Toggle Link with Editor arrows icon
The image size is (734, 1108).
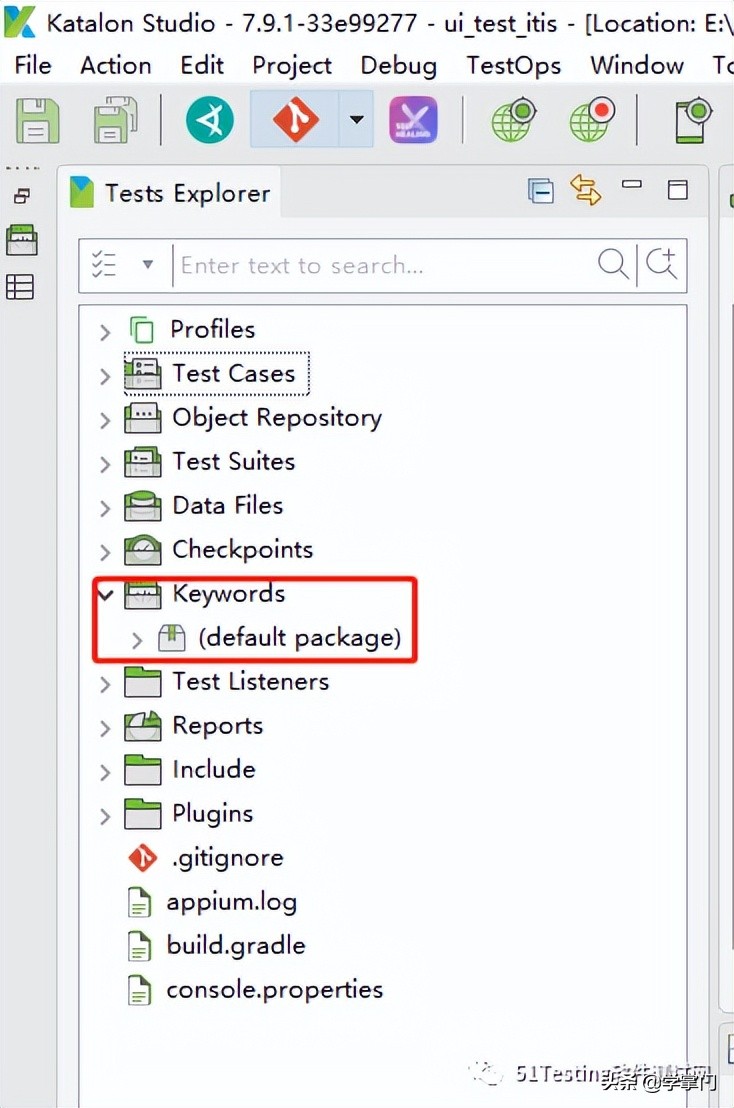click(585, 189)
